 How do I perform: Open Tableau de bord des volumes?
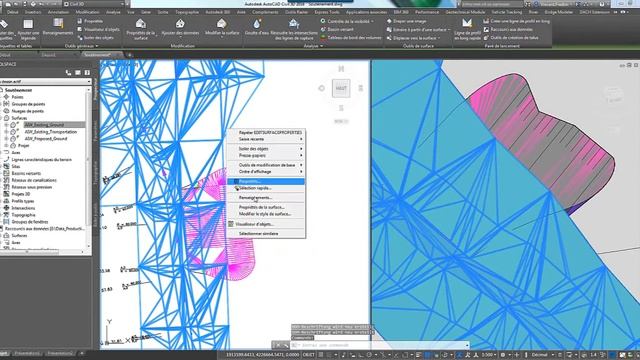coord(351,38)
